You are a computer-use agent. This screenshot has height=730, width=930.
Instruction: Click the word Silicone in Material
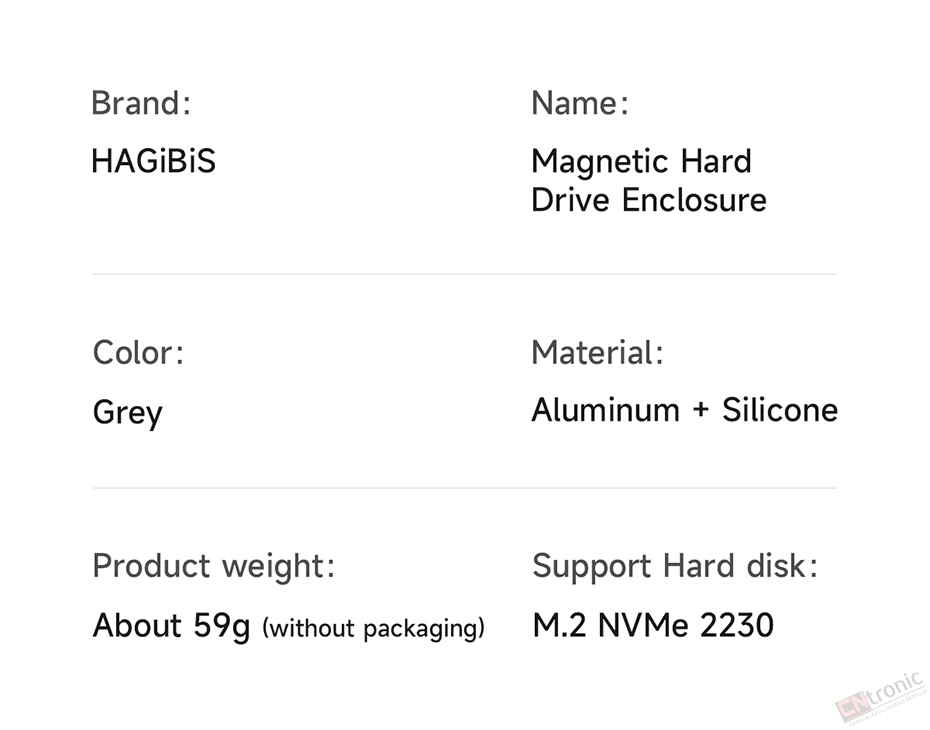point(780,410)
